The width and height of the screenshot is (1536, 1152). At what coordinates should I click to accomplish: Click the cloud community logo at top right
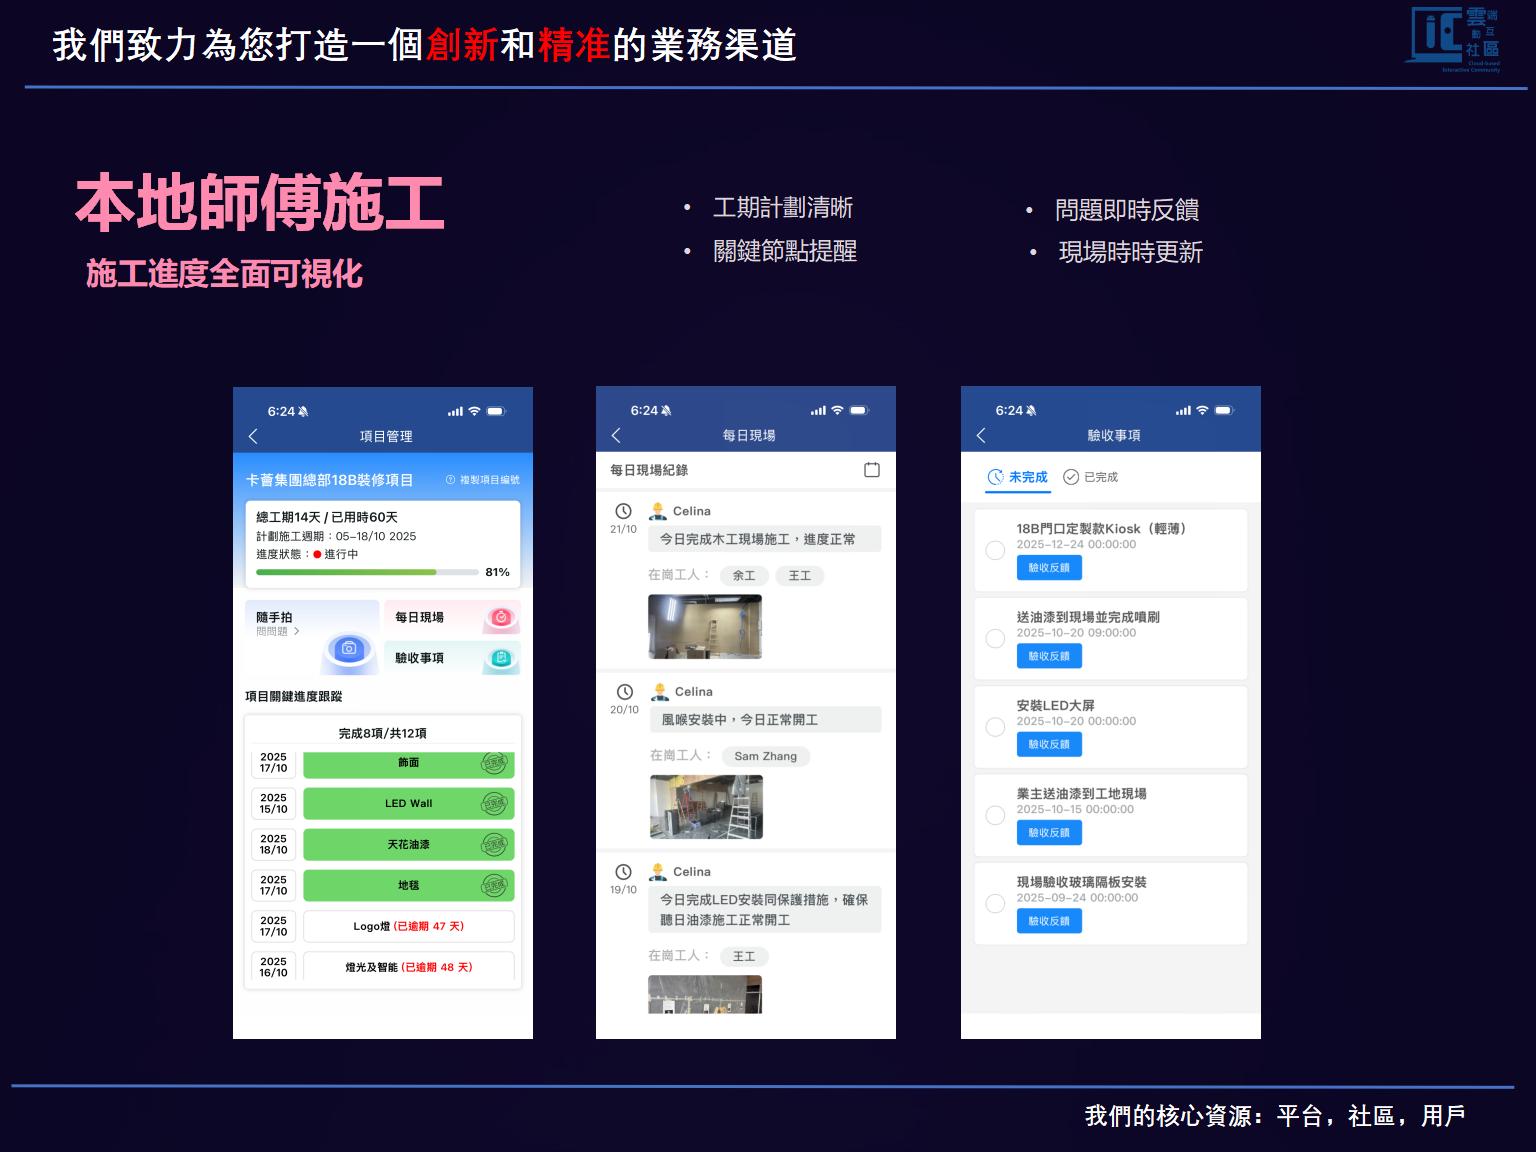(1455, 40)
